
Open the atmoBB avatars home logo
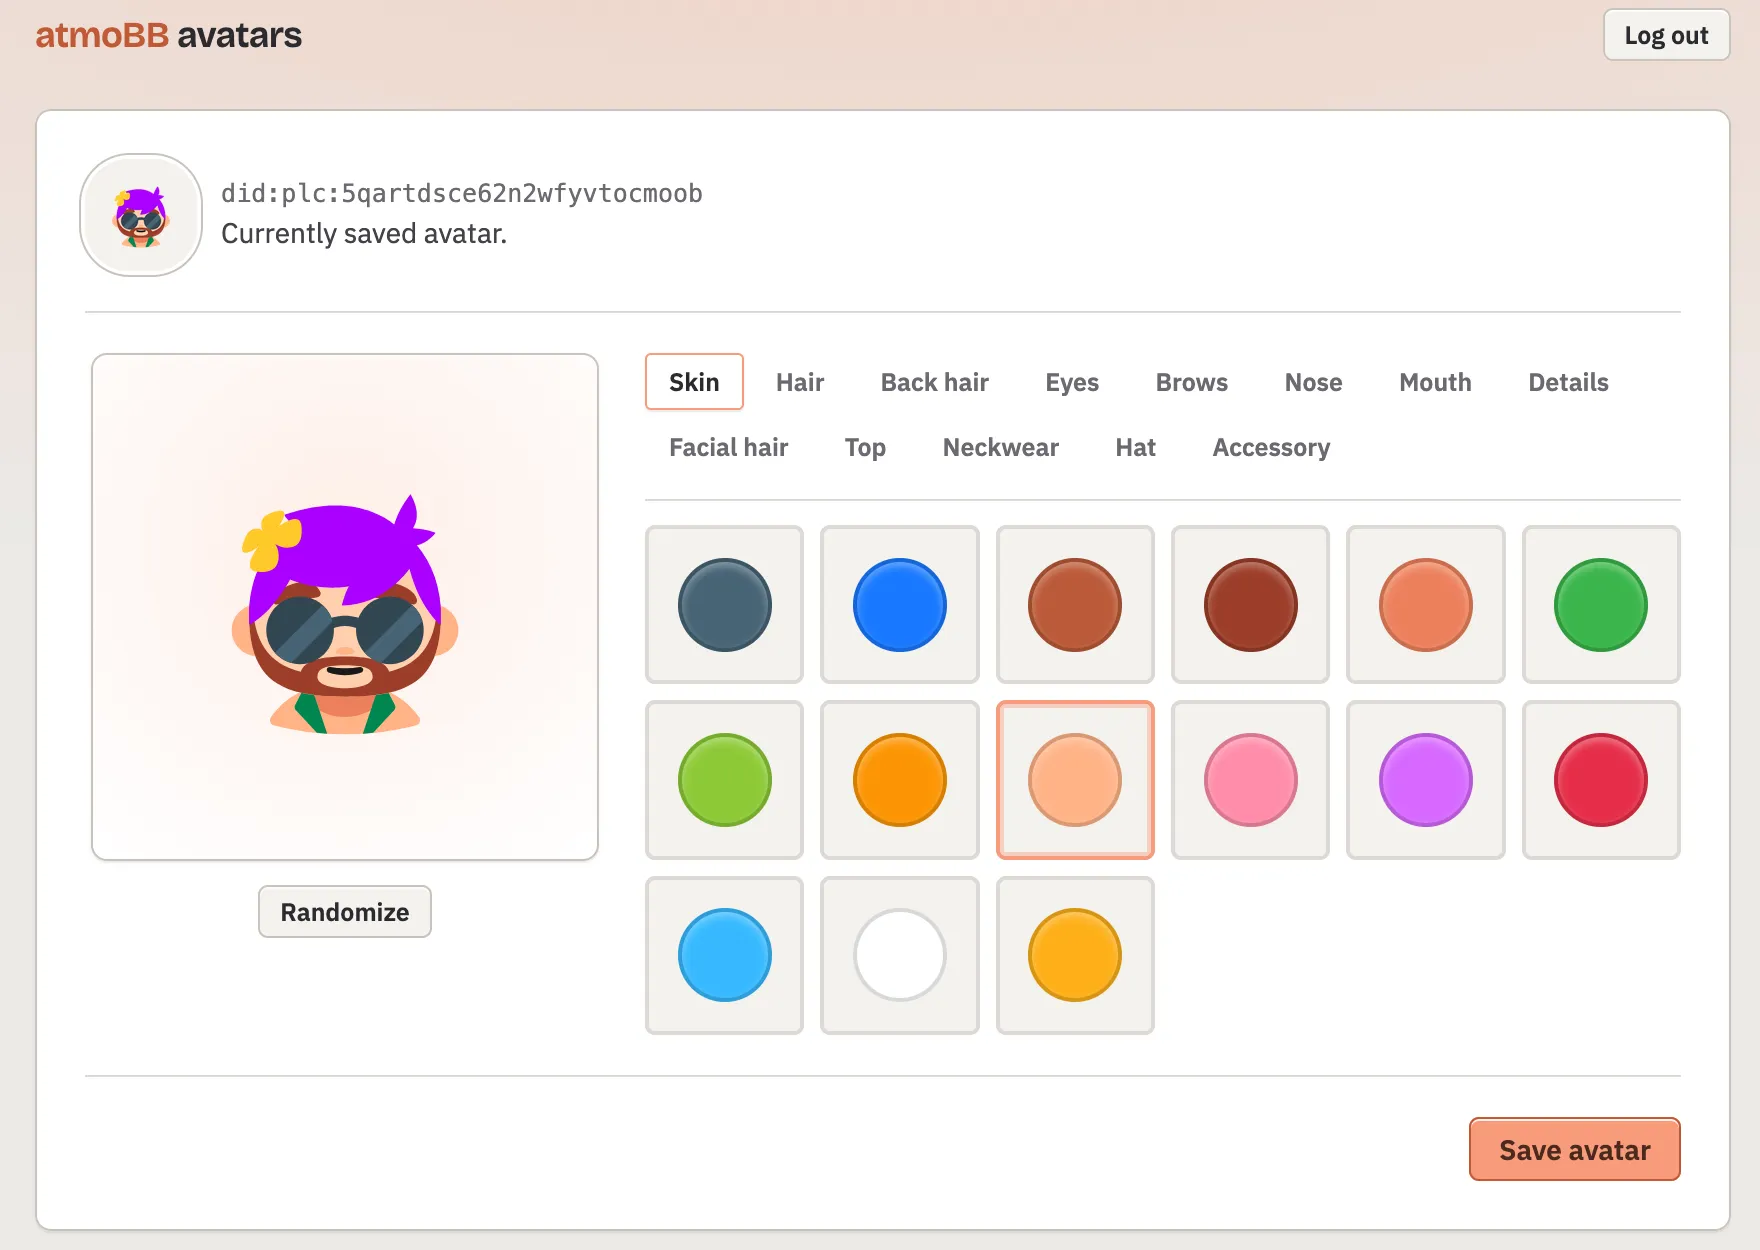(x=168, y=35)
